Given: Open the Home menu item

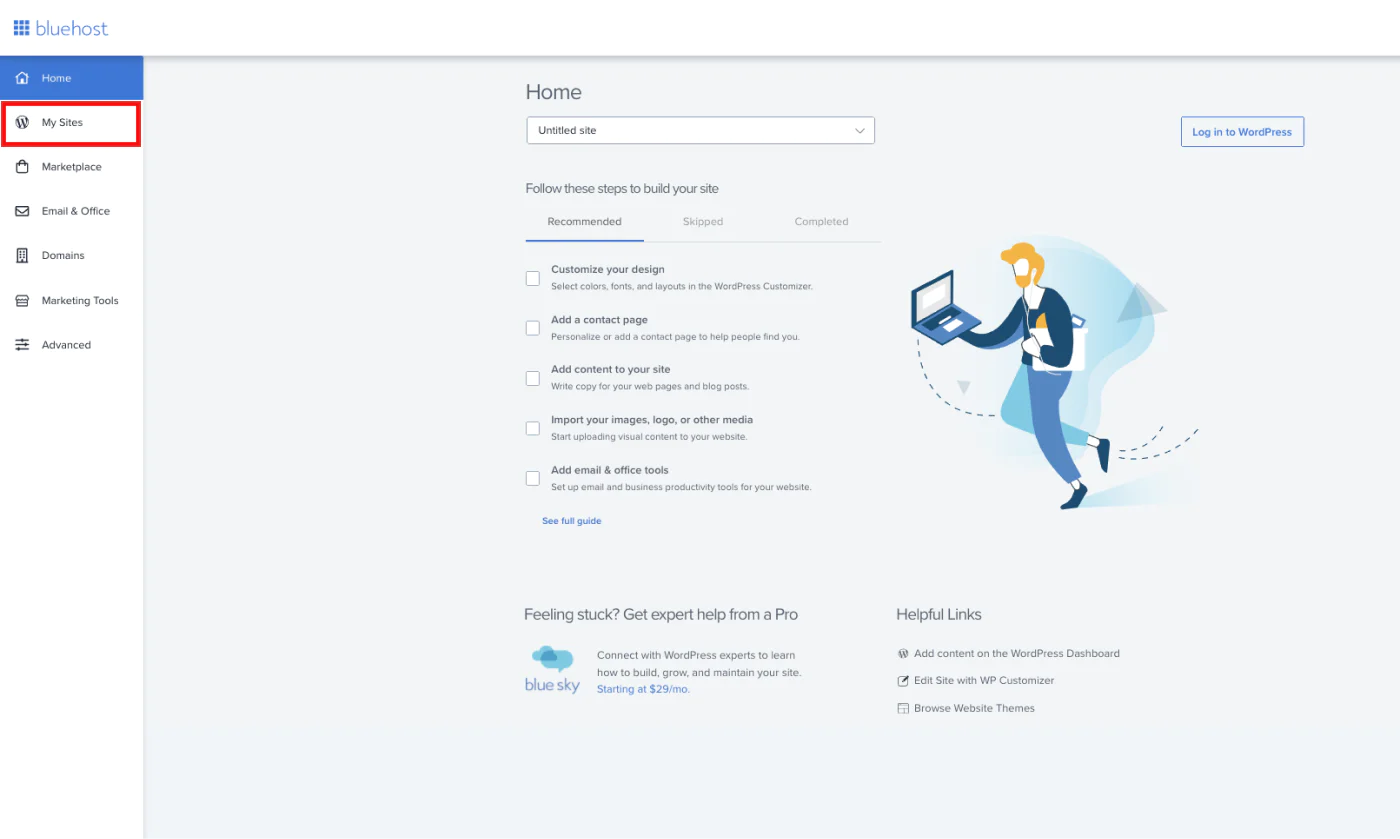Looking at the screenshot, I should tap(71, 78).
